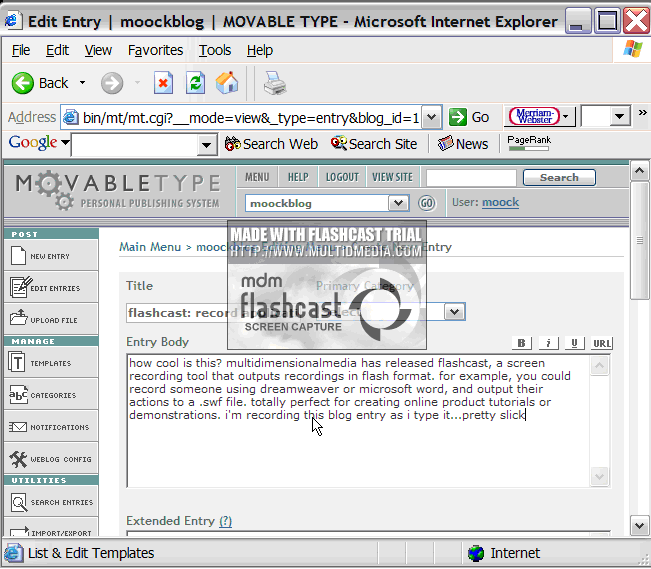The width and height of the screenshot is (651, 569).
Task: Click the bold B formatting button
Action: pos(521,343)
